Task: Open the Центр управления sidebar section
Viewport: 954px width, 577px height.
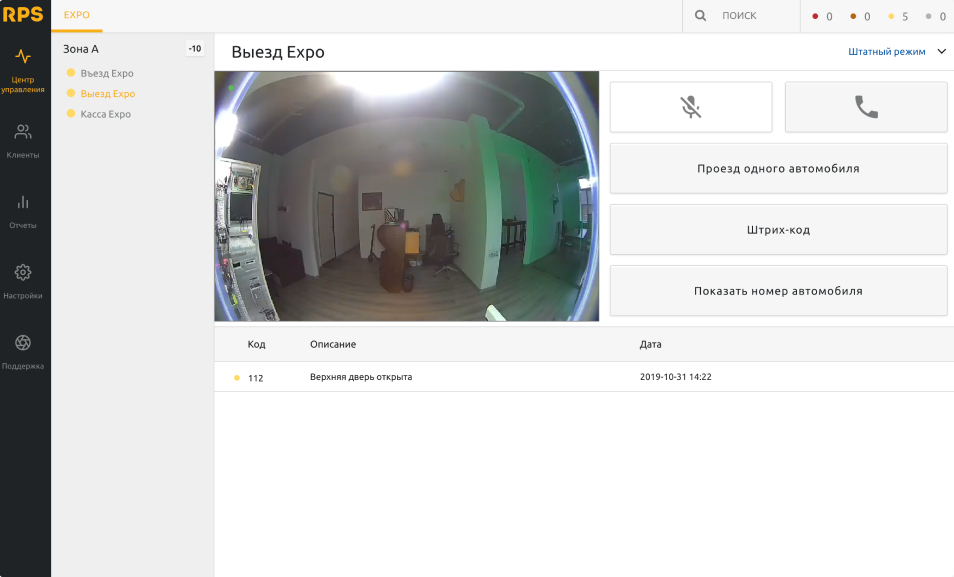Action: tap(24, 69)
